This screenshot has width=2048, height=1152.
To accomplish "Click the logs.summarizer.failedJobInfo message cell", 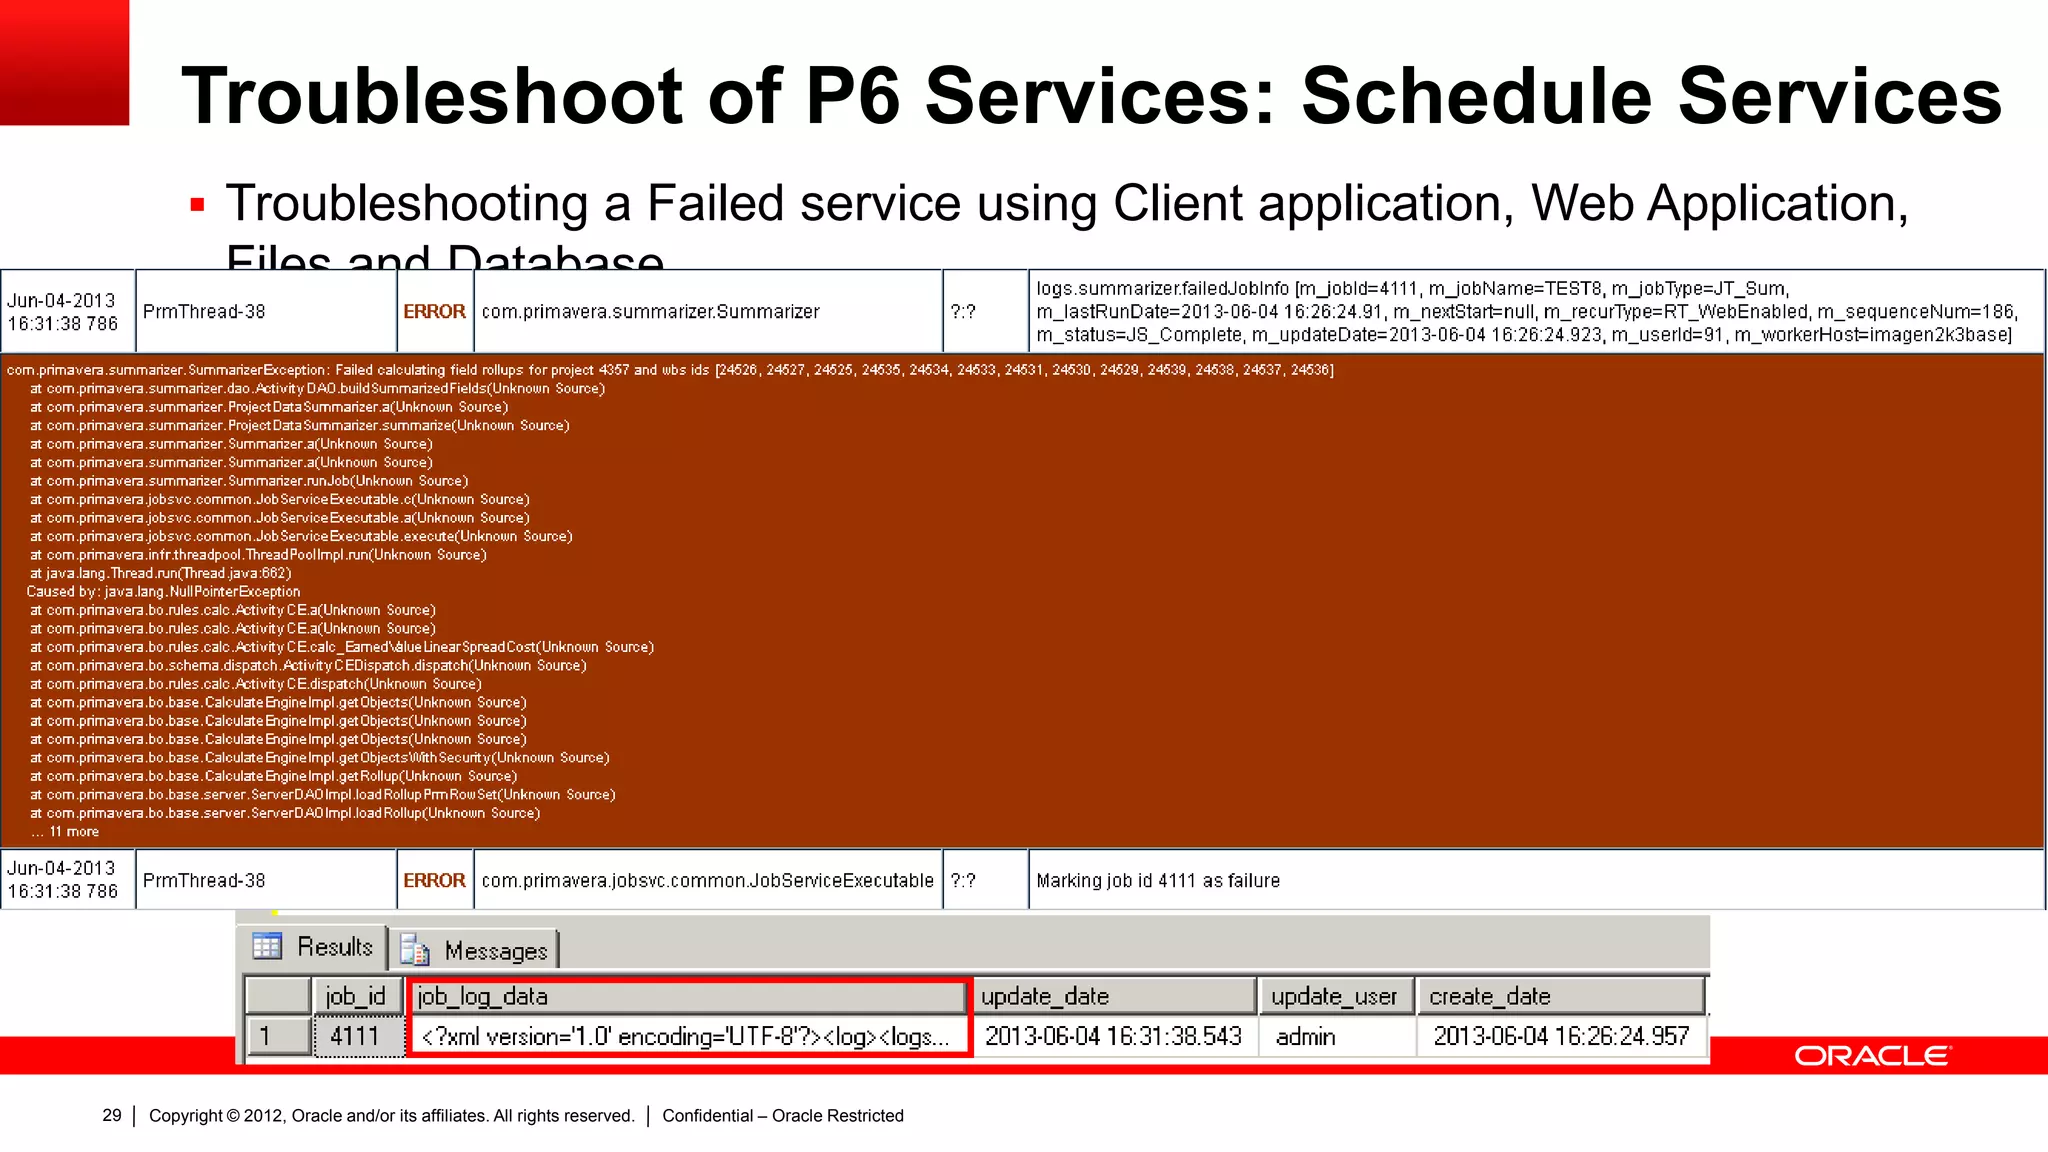I will point(1536,311).
